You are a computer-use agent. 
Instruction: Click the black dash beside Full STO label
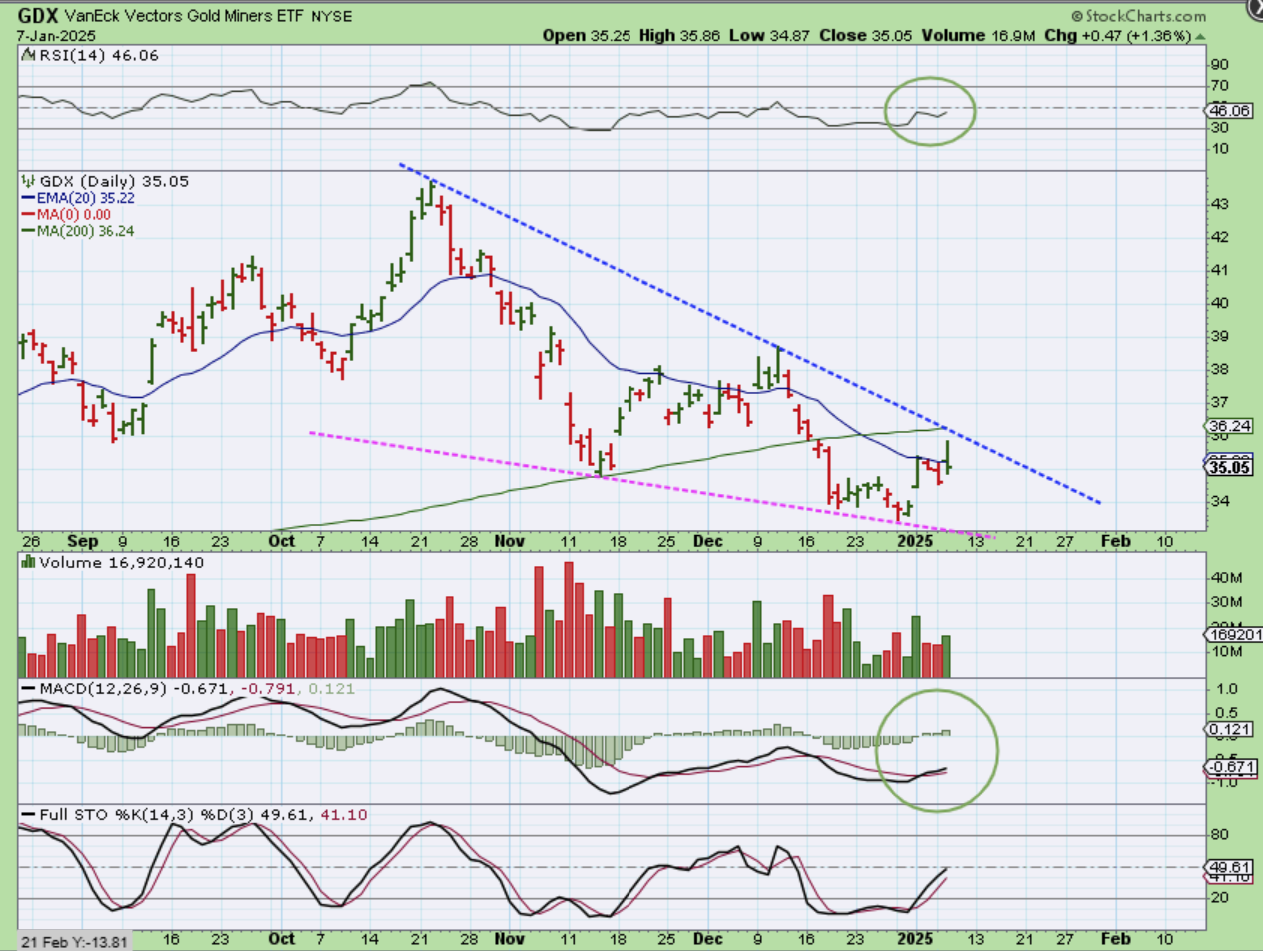pyautogui.click(x=27, y=815)
